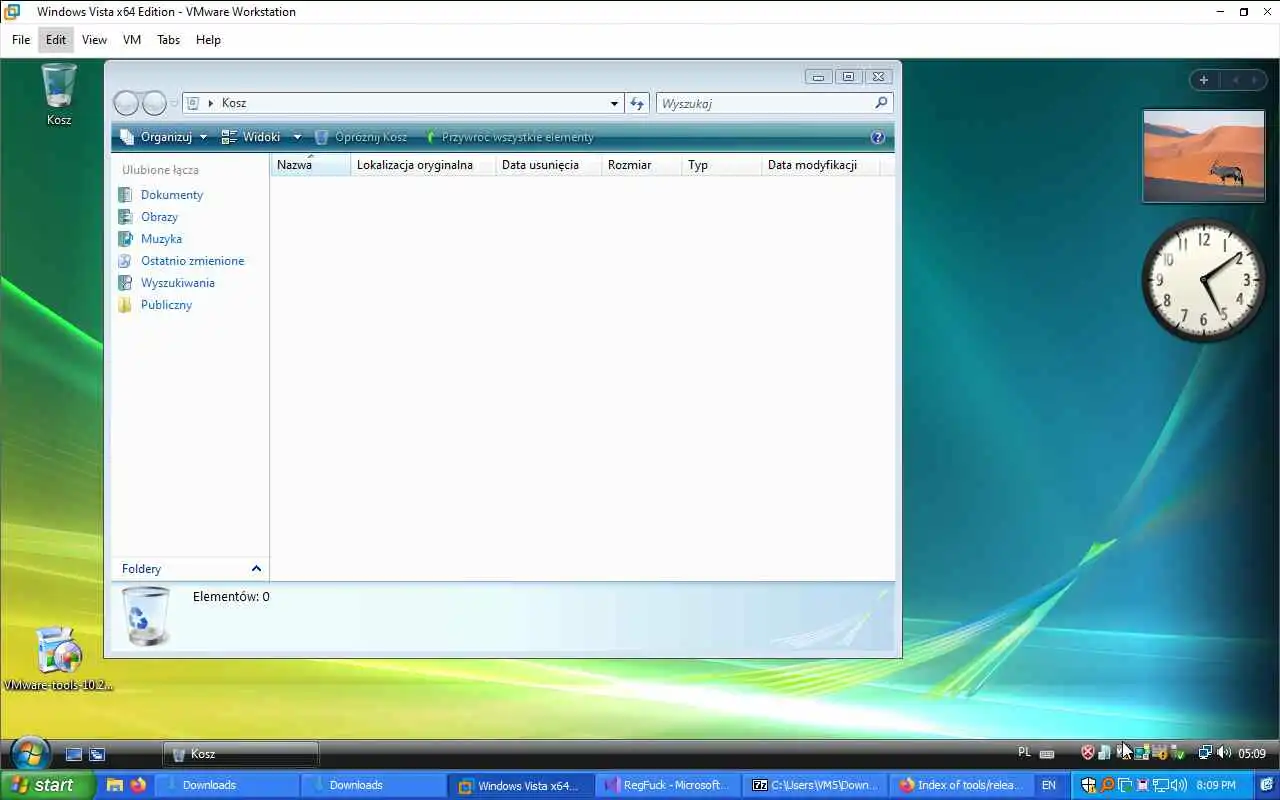This screenshot has width=1280, height=800.
Task: Click Opróżnij Kosz in the toolbar
Action: pyautogui.click(x=361, y=137)
